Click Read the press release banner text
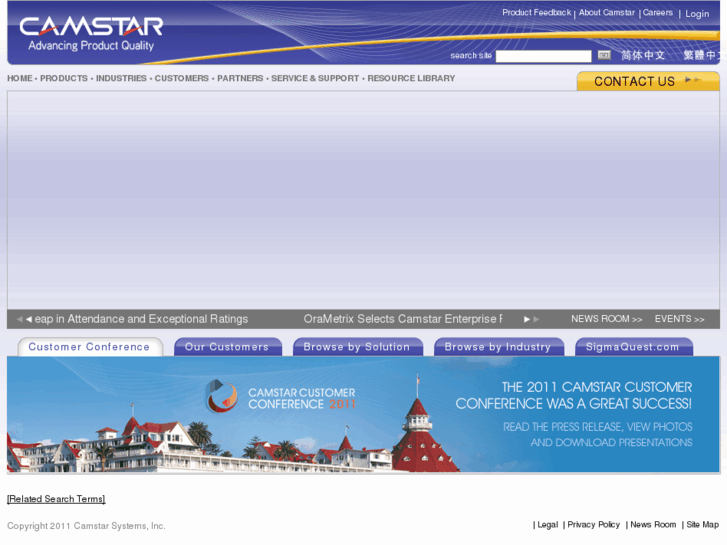Viewport: 727px width, 545px height. tap(598, 435)
